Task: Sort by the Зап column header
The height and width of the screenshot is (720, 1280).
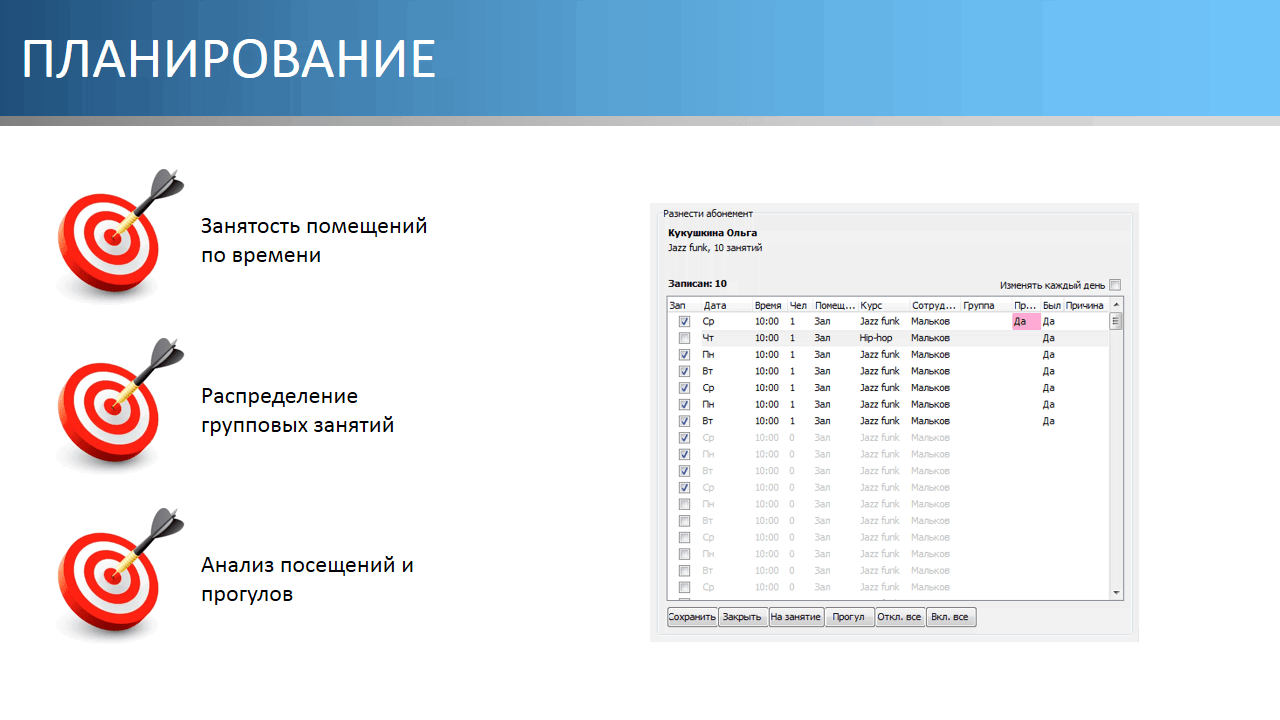Action: tap(684, 305)
